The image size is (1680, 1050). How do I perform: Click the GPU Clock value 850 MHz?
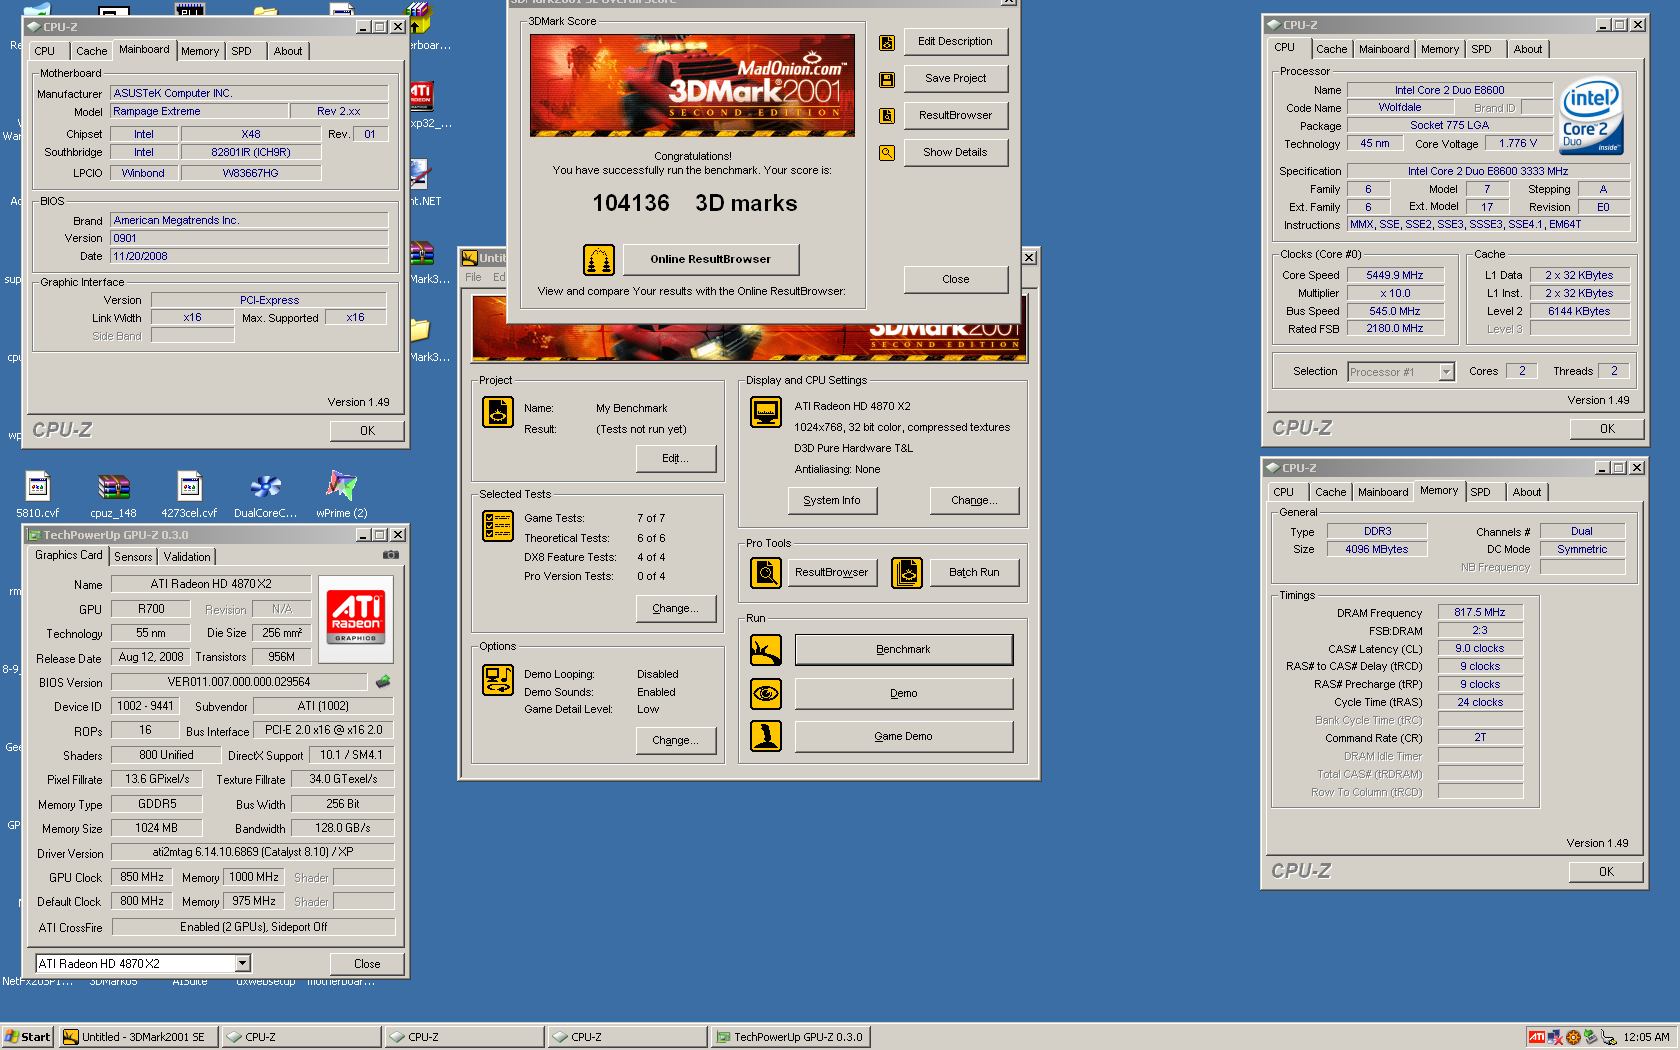point(142,877)
